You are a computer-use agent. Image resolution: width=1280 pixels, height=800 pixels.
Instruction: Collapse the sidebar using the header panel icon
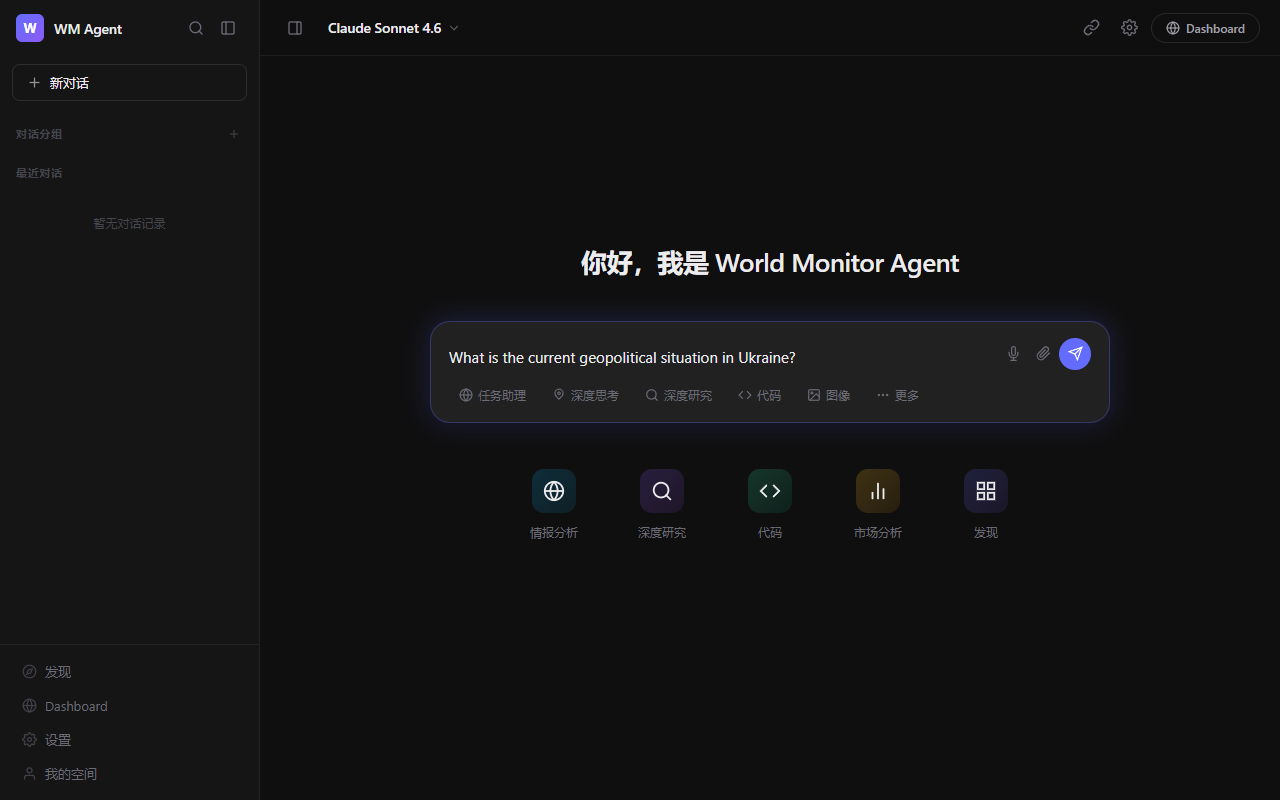coord(228,28)
